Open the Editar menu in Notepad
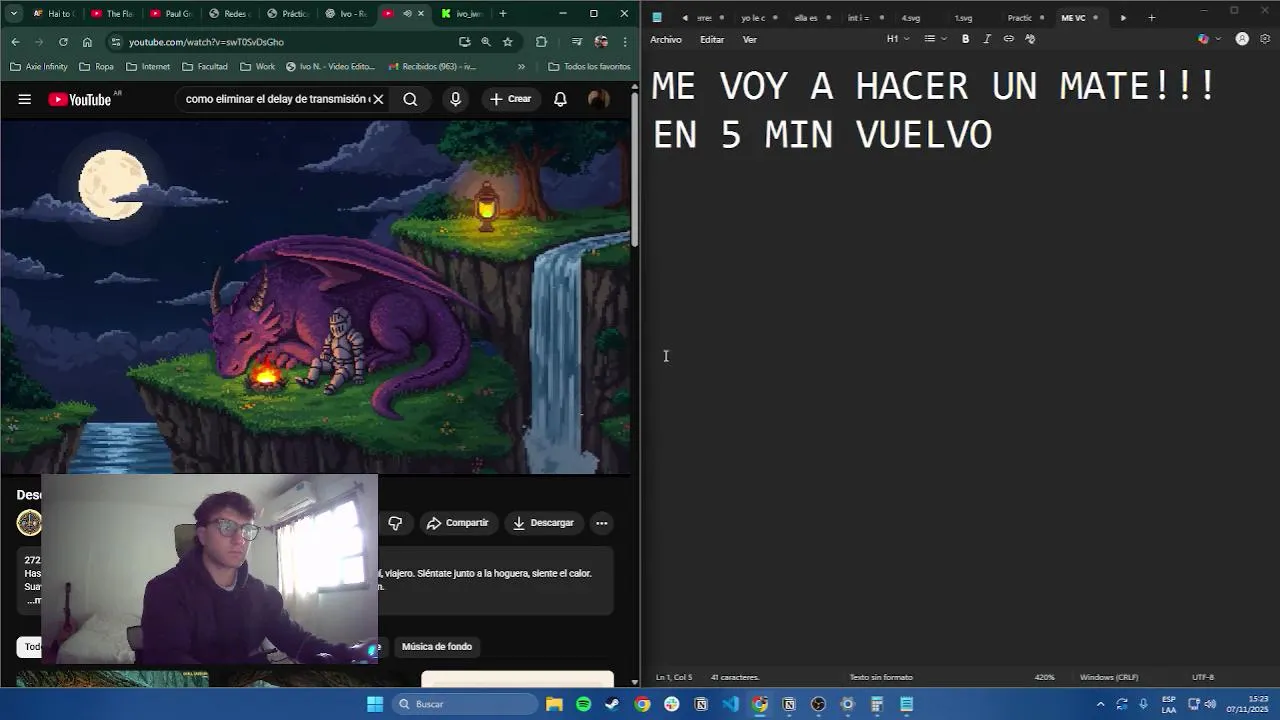 point(712,39)
